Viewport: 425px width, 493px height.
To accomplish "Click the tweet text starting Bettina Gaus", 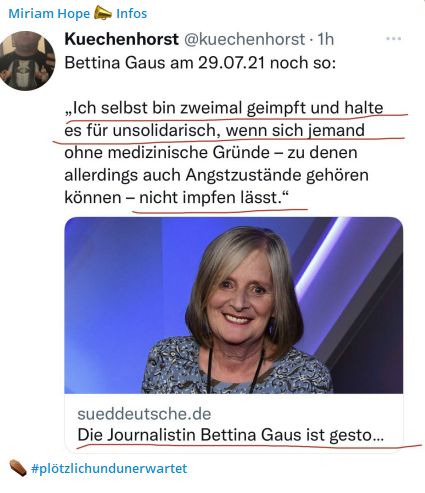I will pos(200,62).
